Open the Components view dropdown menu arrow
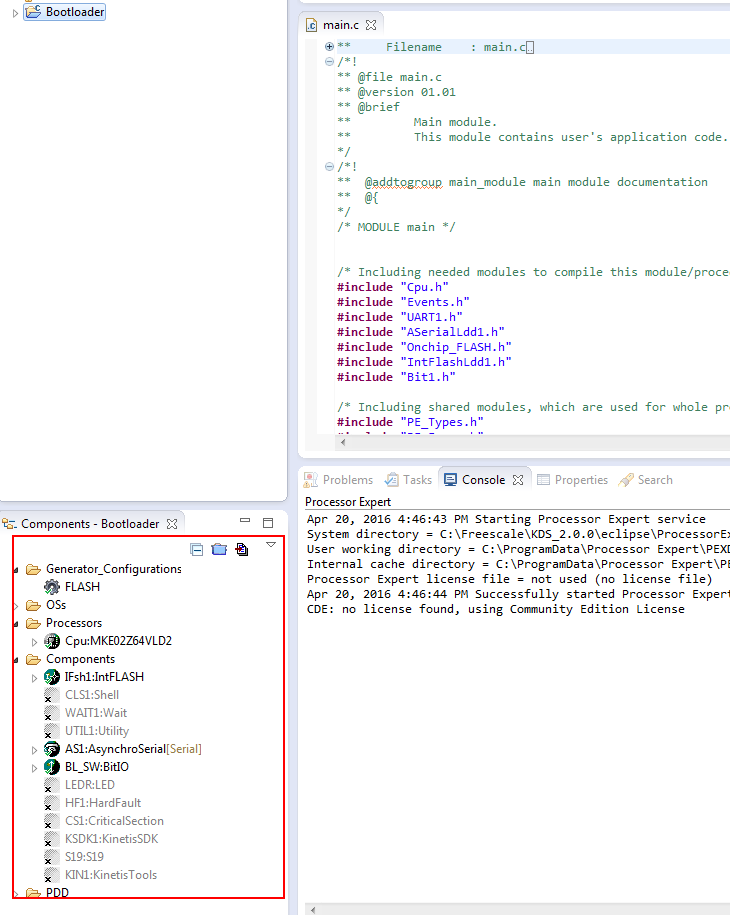 (x=271, y=544)
